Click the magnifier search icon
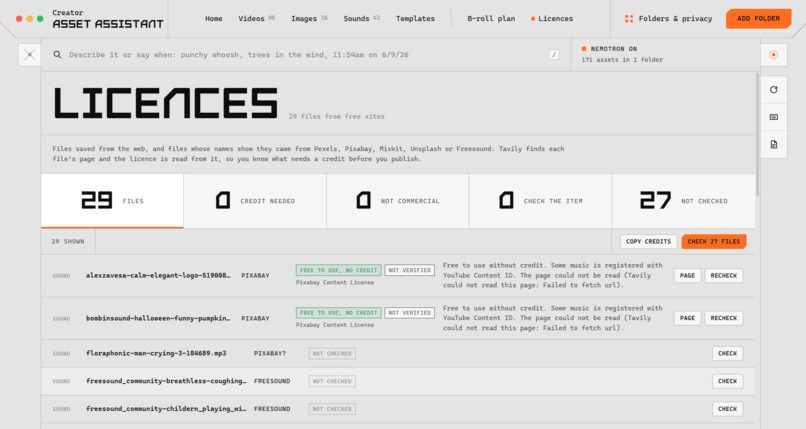The image size is (806, 429). tap(57, 54)
